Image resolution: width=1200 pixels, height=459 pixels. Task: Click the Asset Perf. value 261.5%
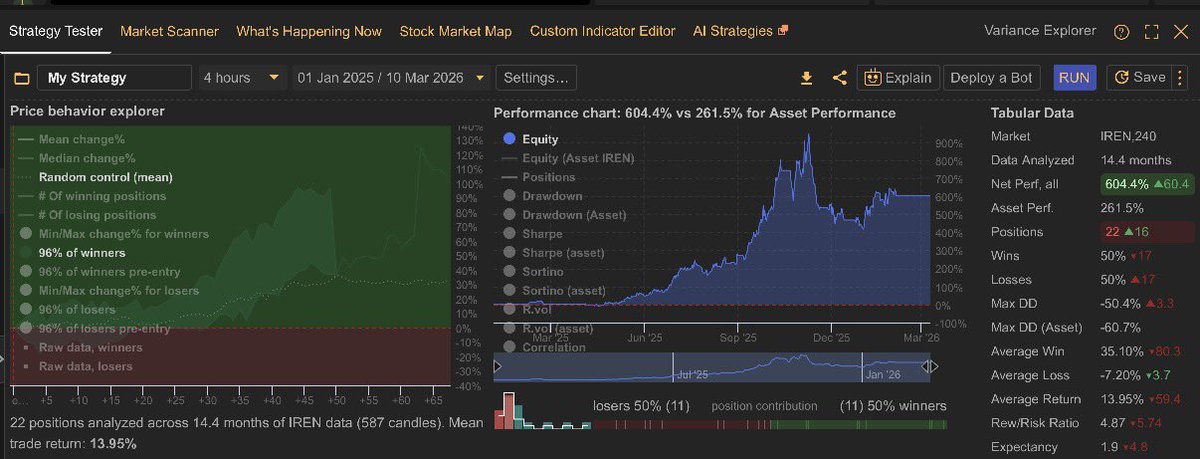tap(1124, 208)
